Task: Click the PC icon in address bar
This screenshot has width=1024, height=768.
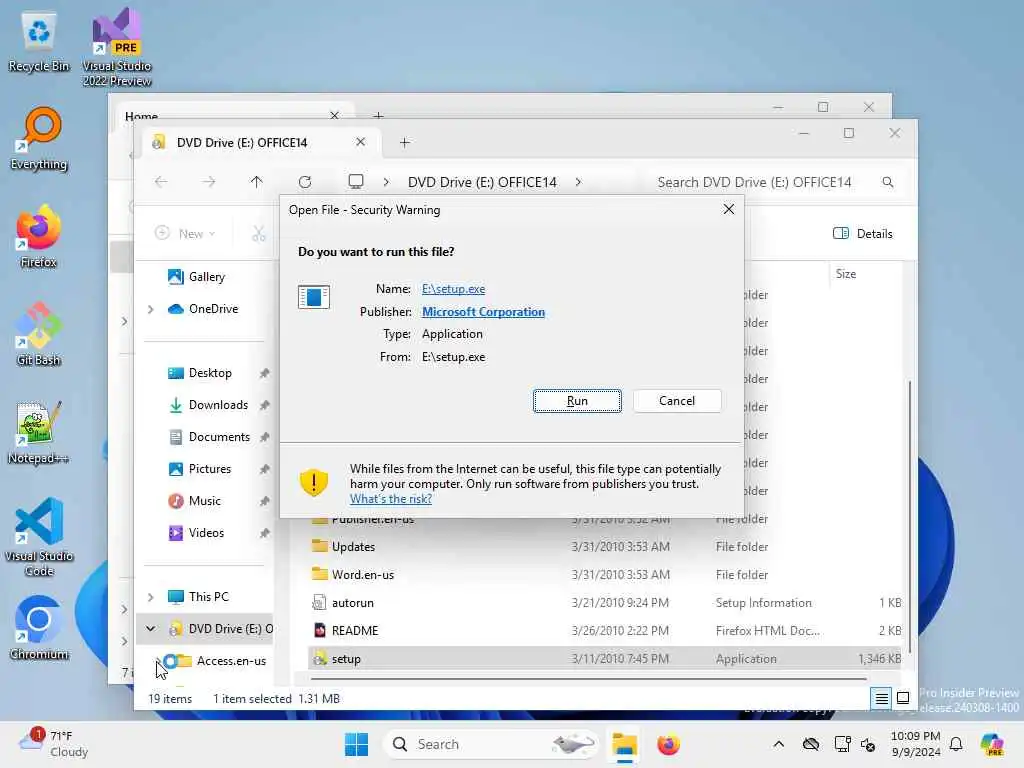Action: (356, 182)
